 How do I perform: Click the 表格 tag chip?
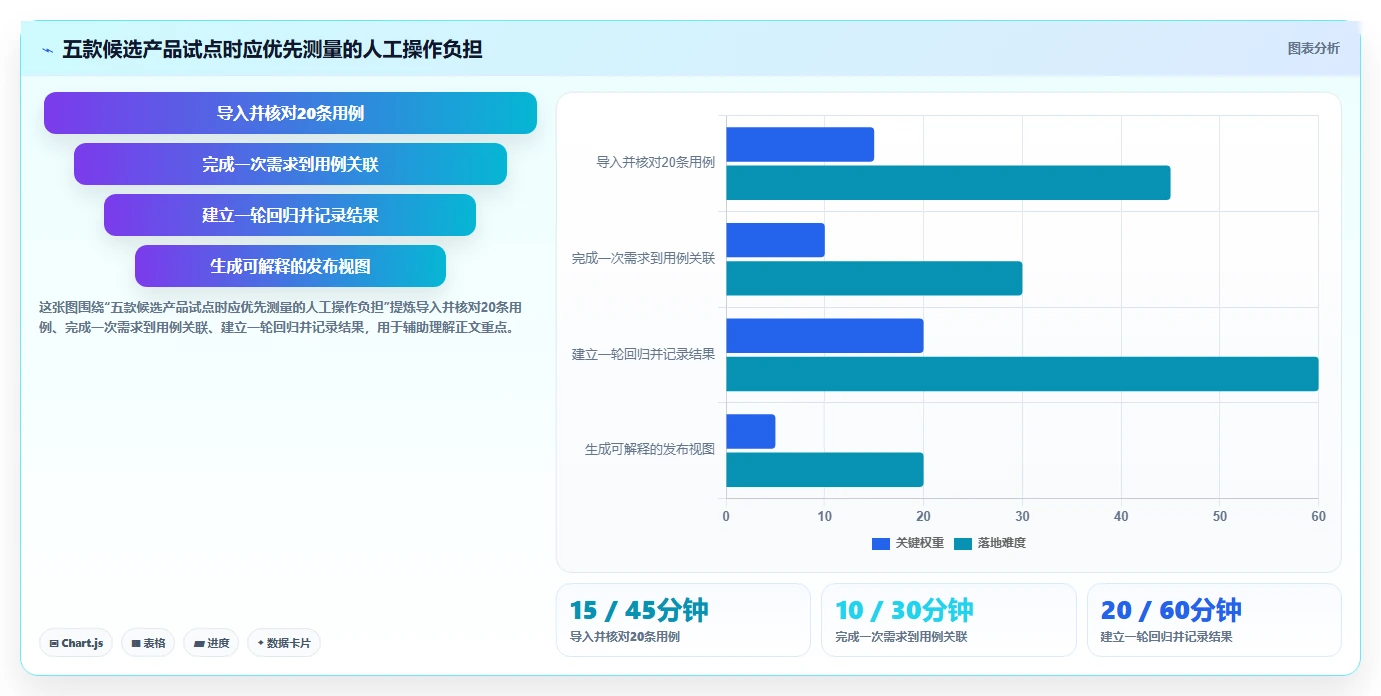coord(148,643)
